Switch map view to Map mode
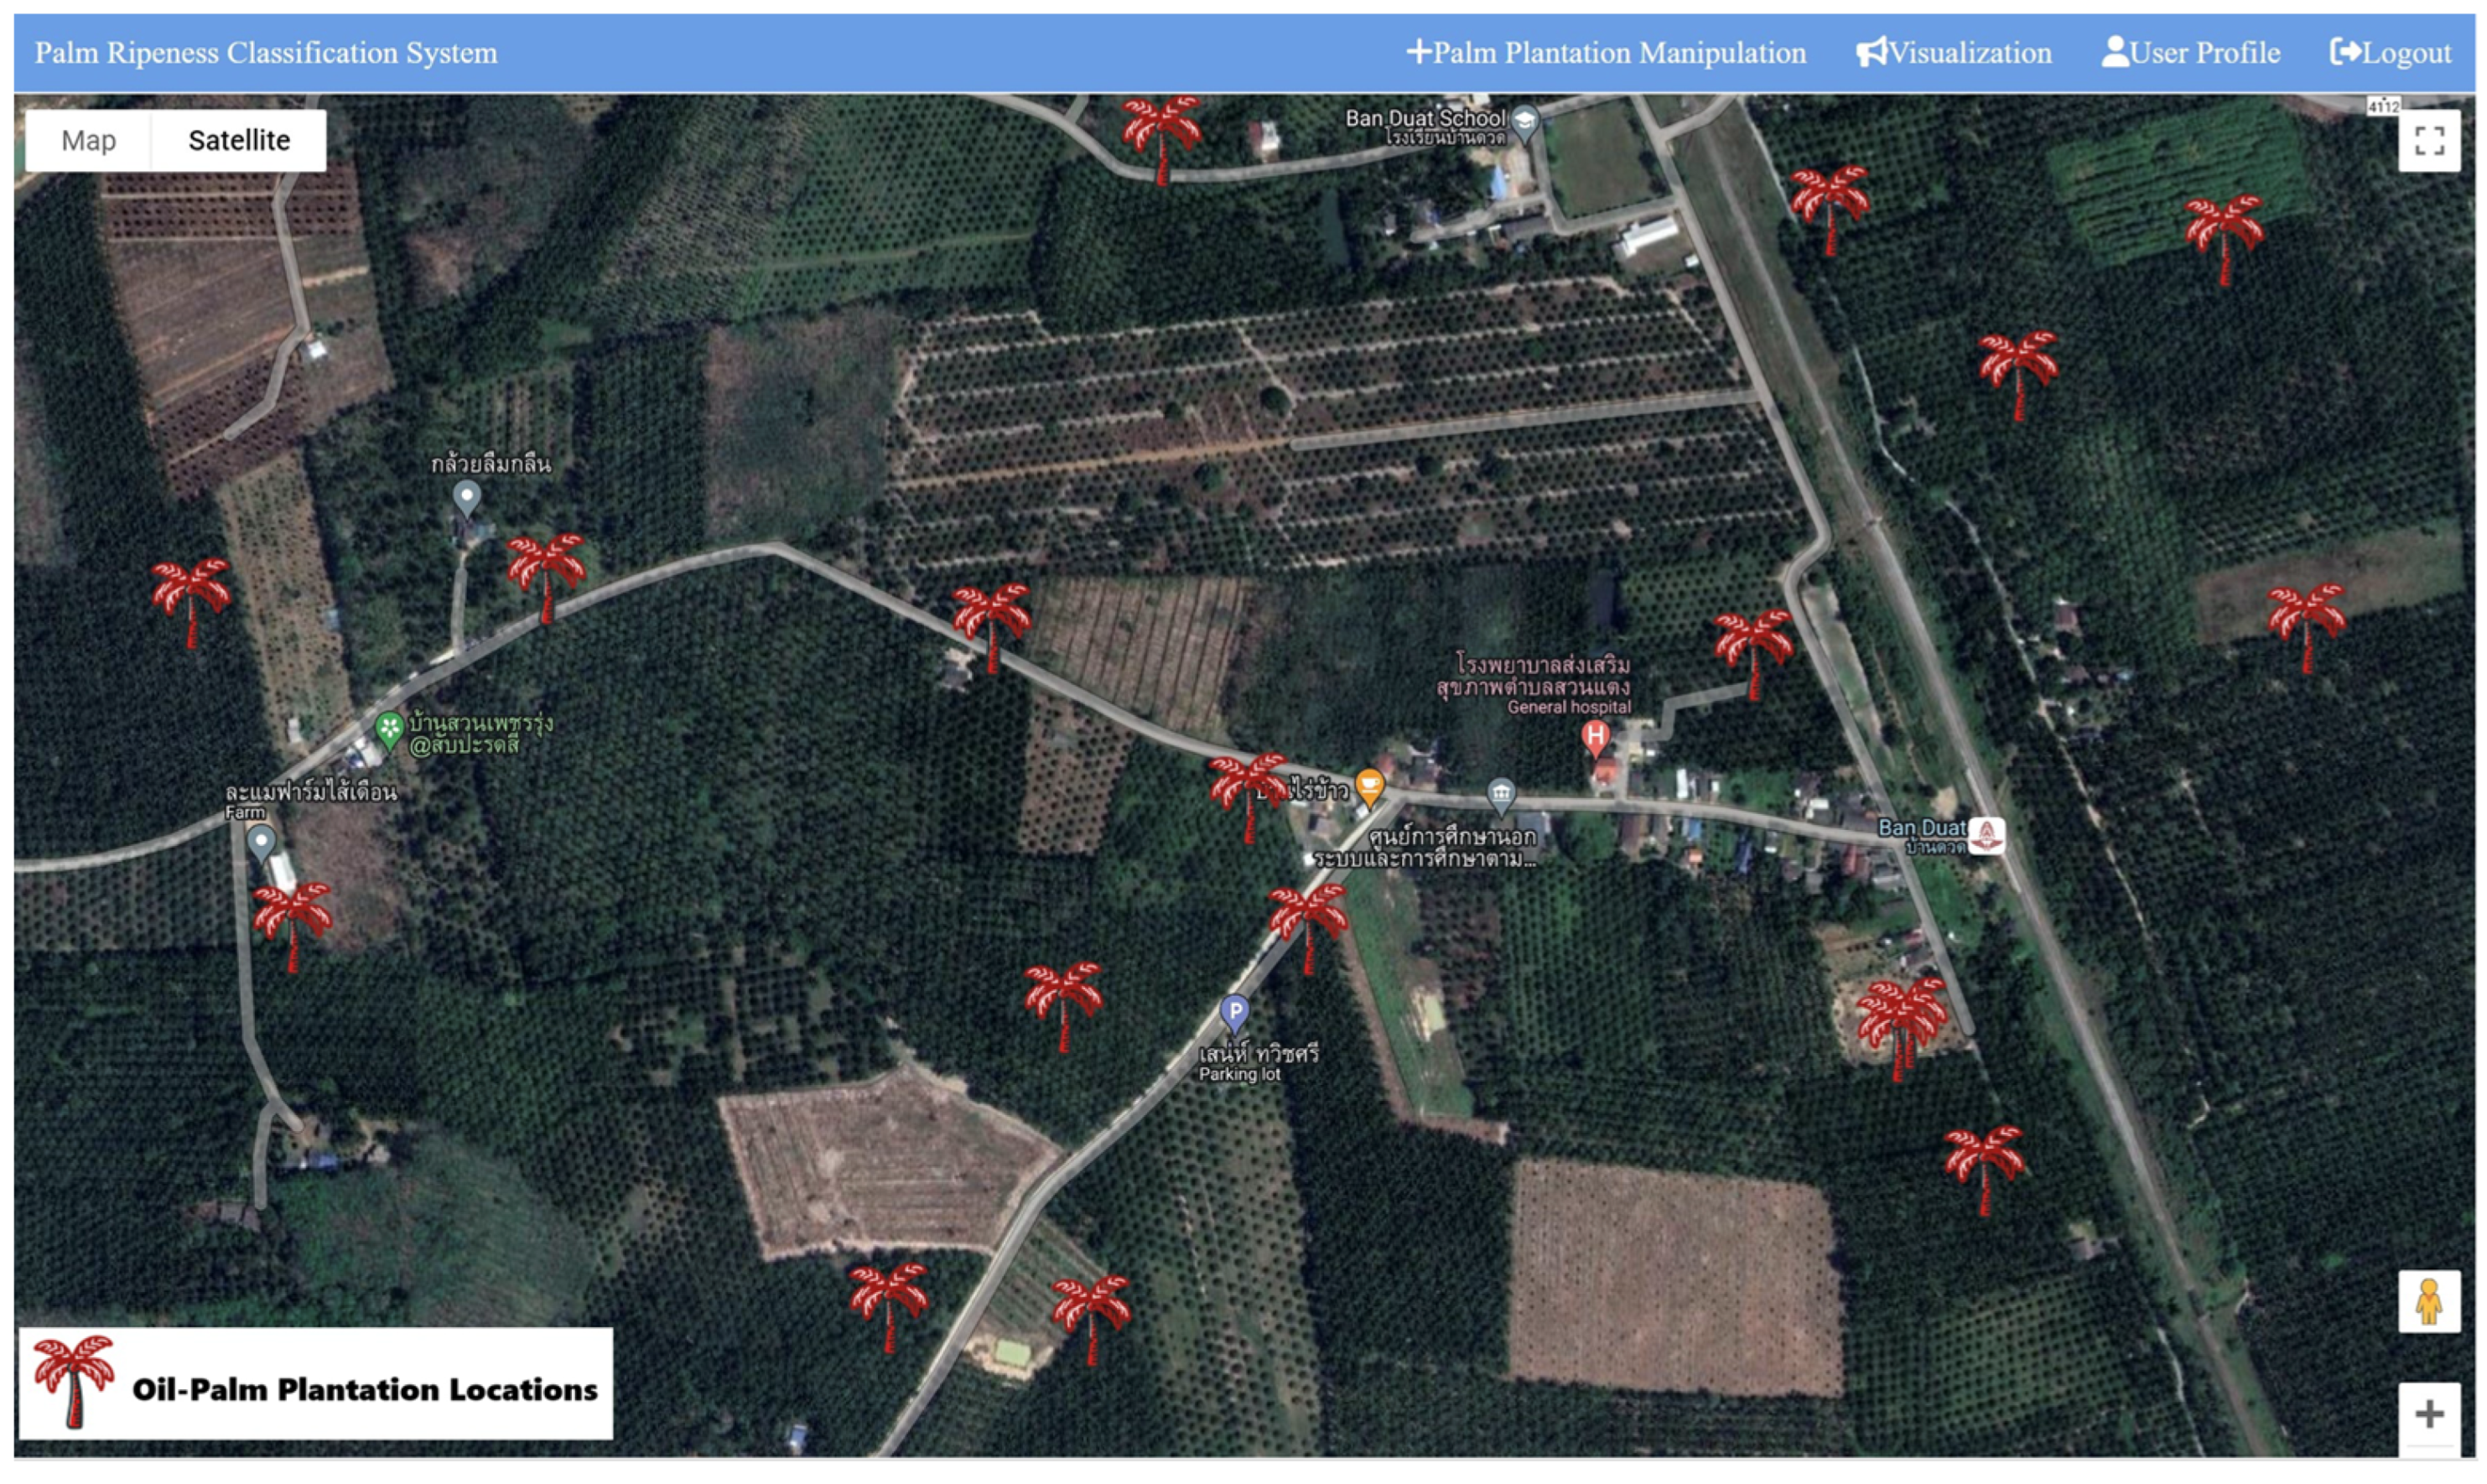 tap(88, 141)
